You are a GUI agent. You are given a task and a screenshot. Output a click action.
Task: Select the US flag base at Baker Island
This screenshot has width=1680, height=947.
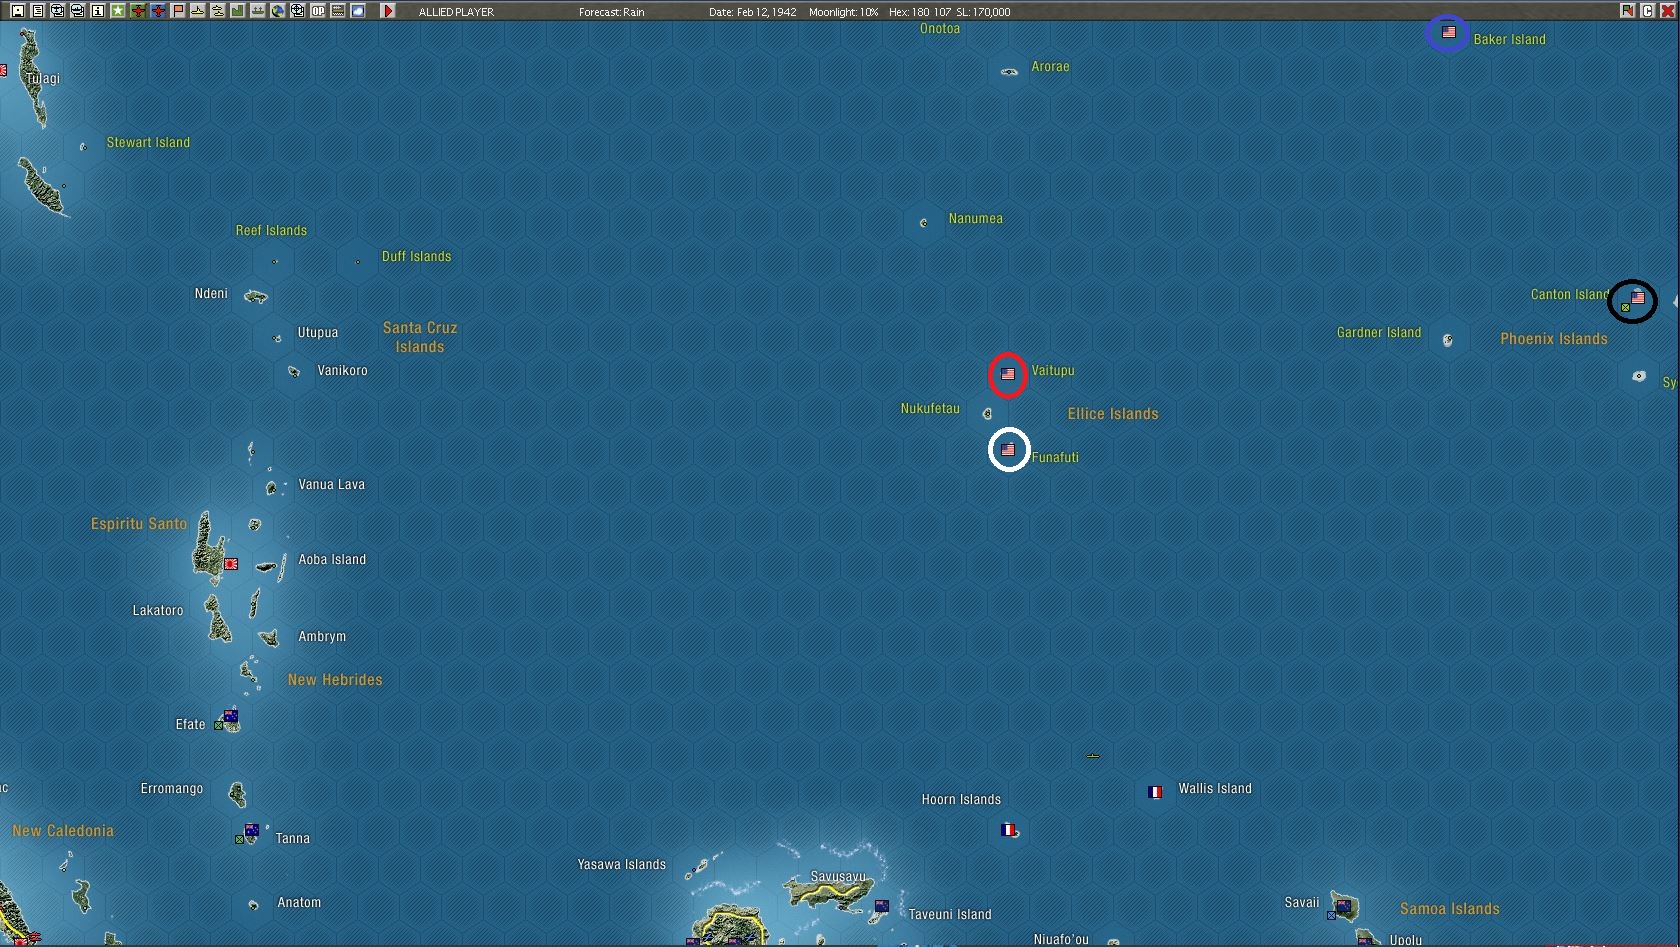pos(1448,33)
